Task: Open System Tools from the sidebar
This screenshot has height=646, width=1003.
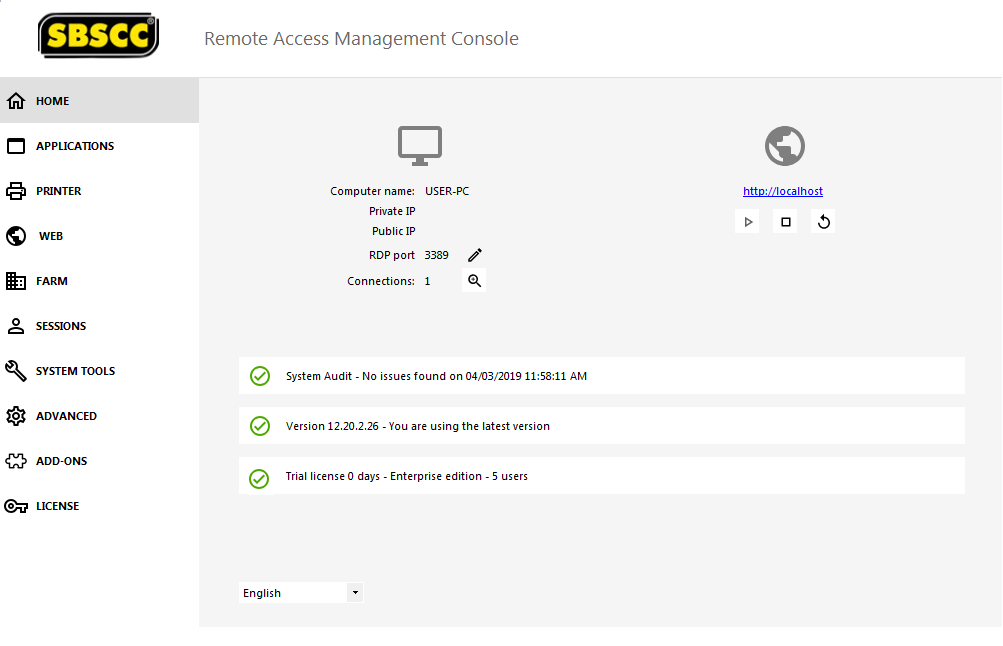Action: pos(75,371)
